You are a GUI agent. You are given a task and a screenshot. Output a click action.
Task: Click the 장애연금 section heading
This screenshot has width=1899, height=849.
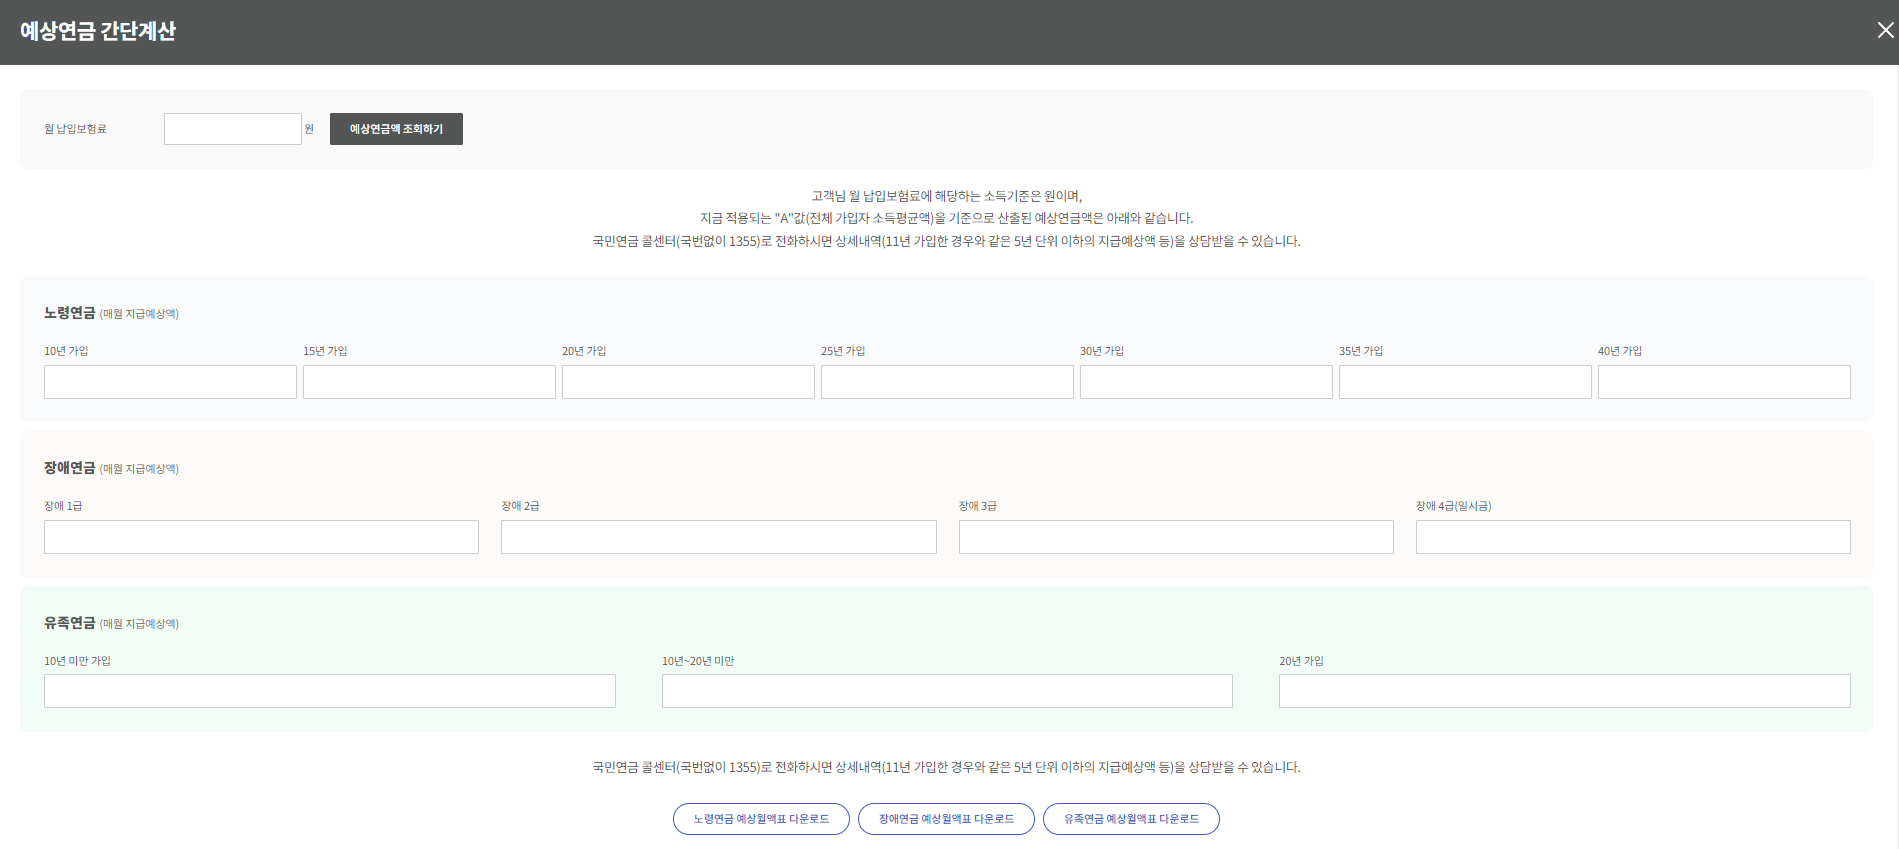(69, 468)
